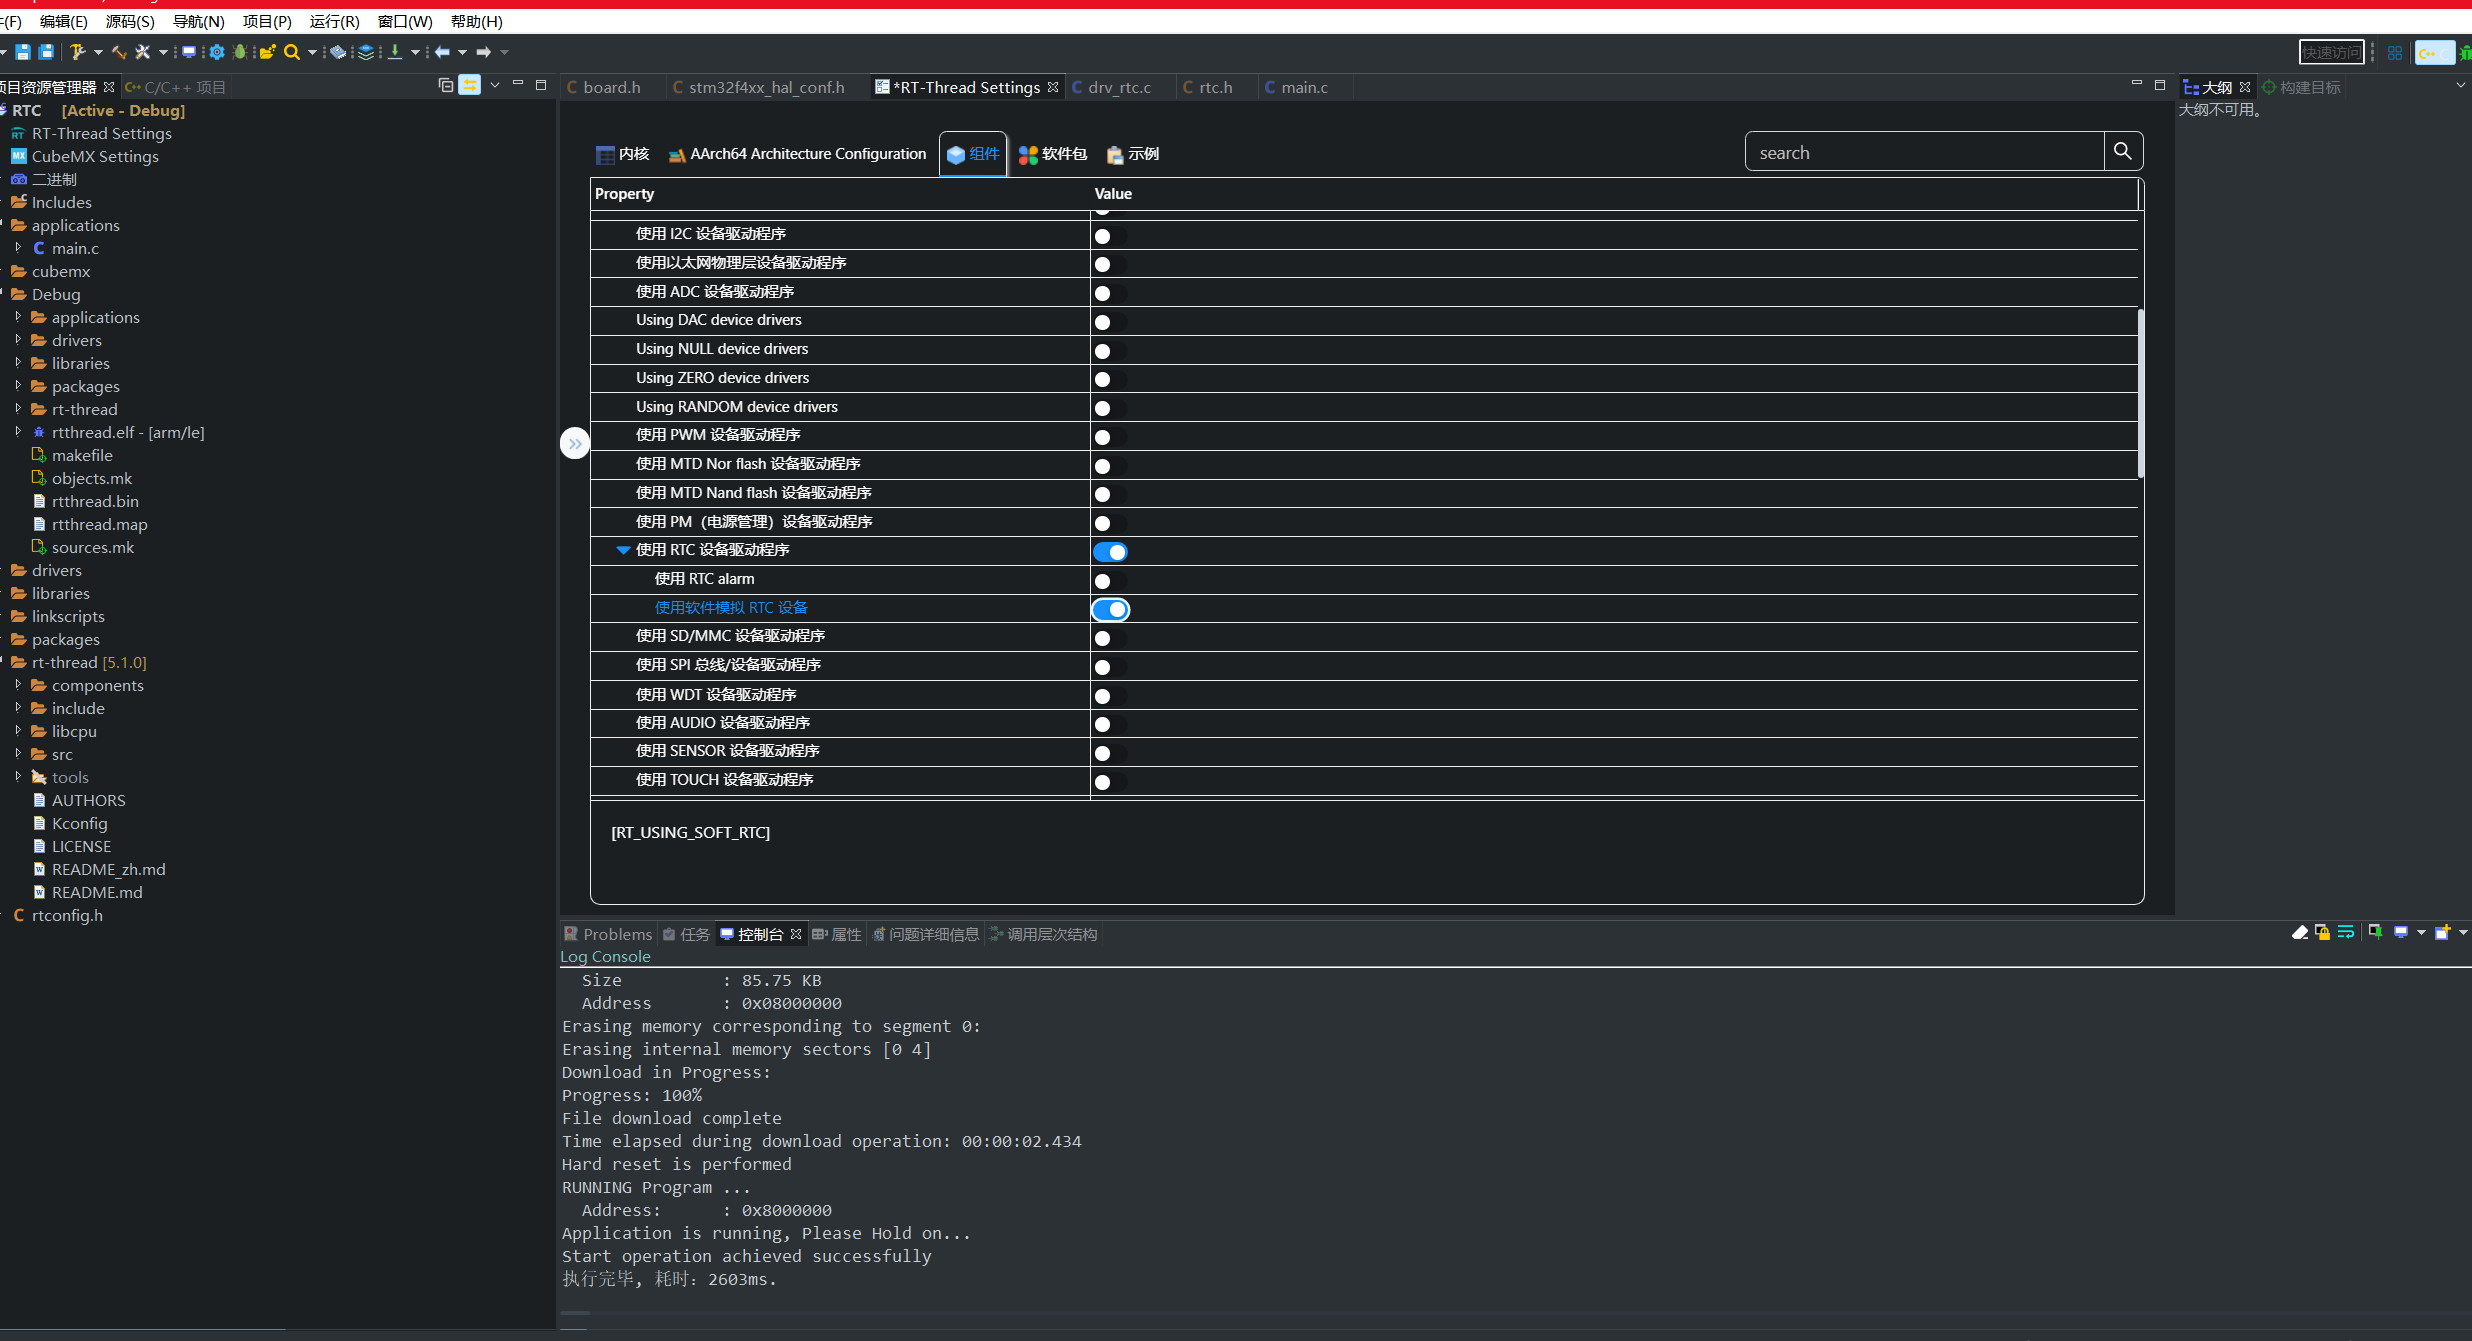The width and height of the screenshot is (2472, 1341).
Task: Open CubeMX Settings in project tree
Action: click(95, 156)
